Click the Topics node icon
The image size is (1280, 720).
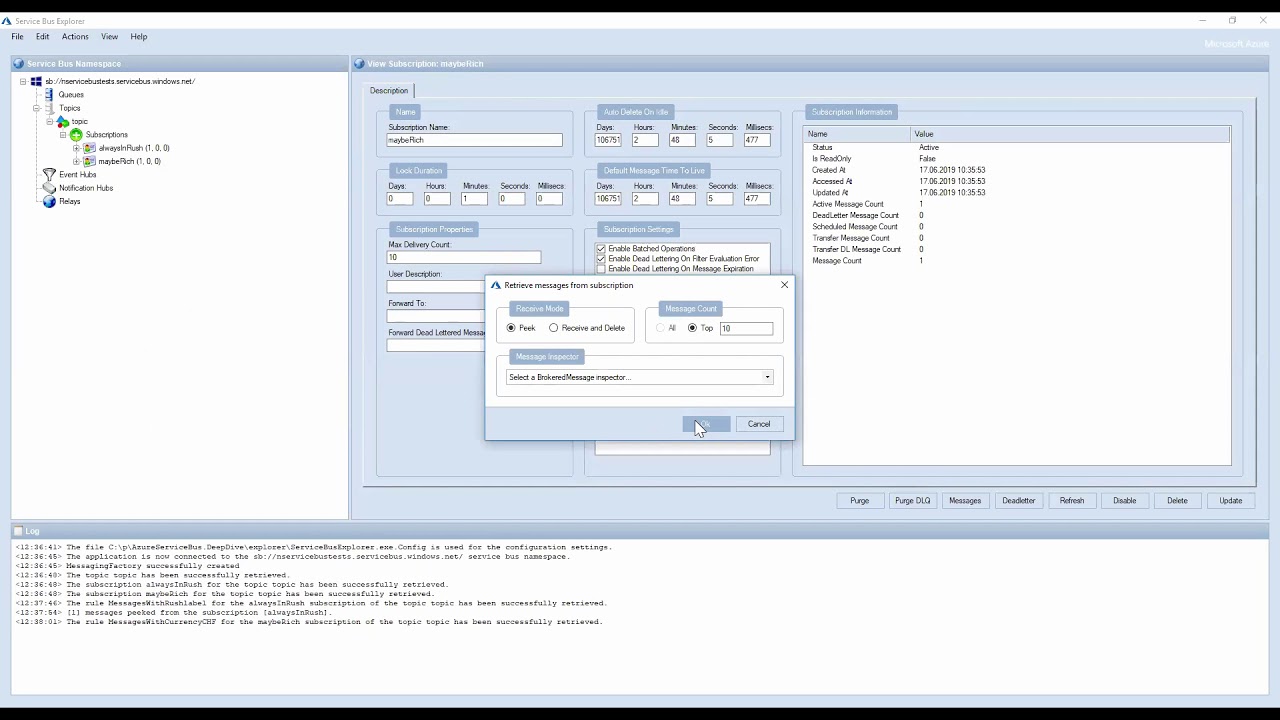tap(49, 108)
